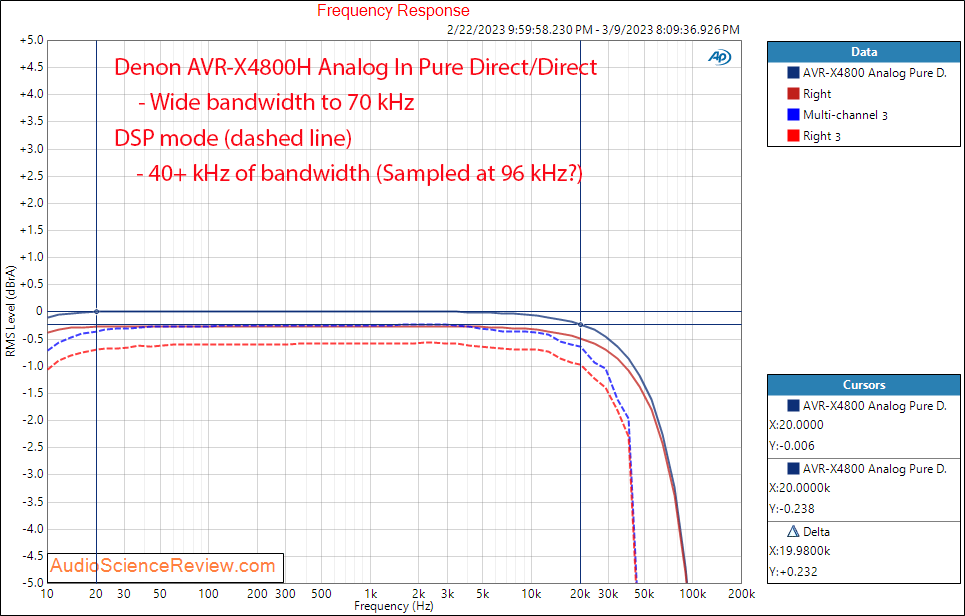
Task: Click the '1k' x-axis tick label
Action: point(370,594)
